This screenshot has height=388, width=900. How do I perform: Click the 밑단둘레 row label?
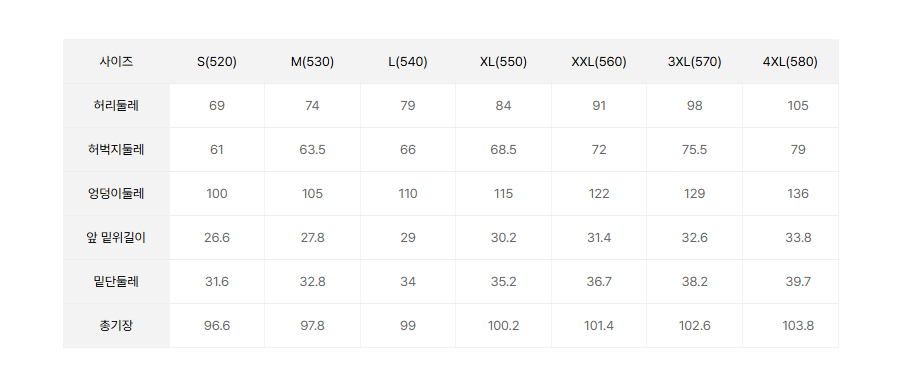coord(116,282)
